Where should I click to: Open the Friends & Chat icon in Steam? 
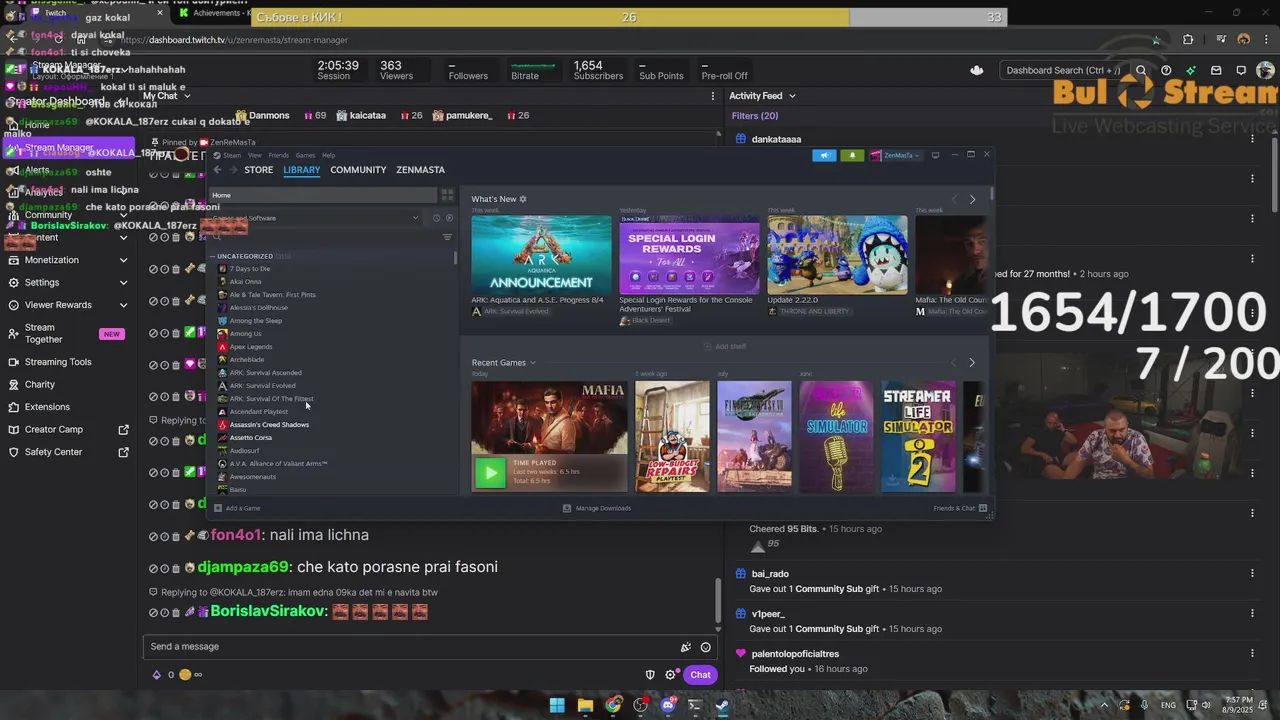click(x=983, y=508)
